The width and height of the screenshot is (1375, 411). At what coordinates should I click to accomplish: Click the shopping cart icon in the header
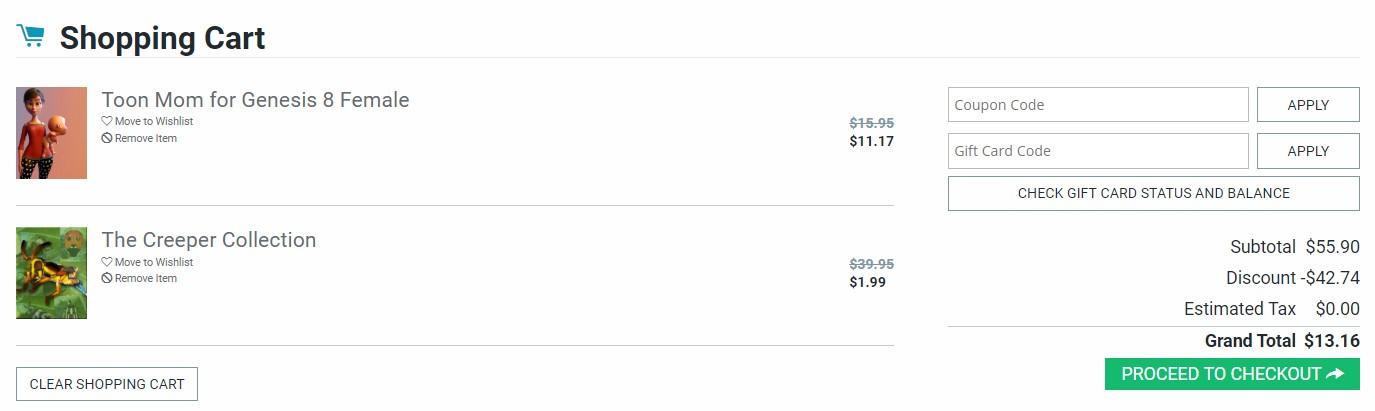click(31, 36)
